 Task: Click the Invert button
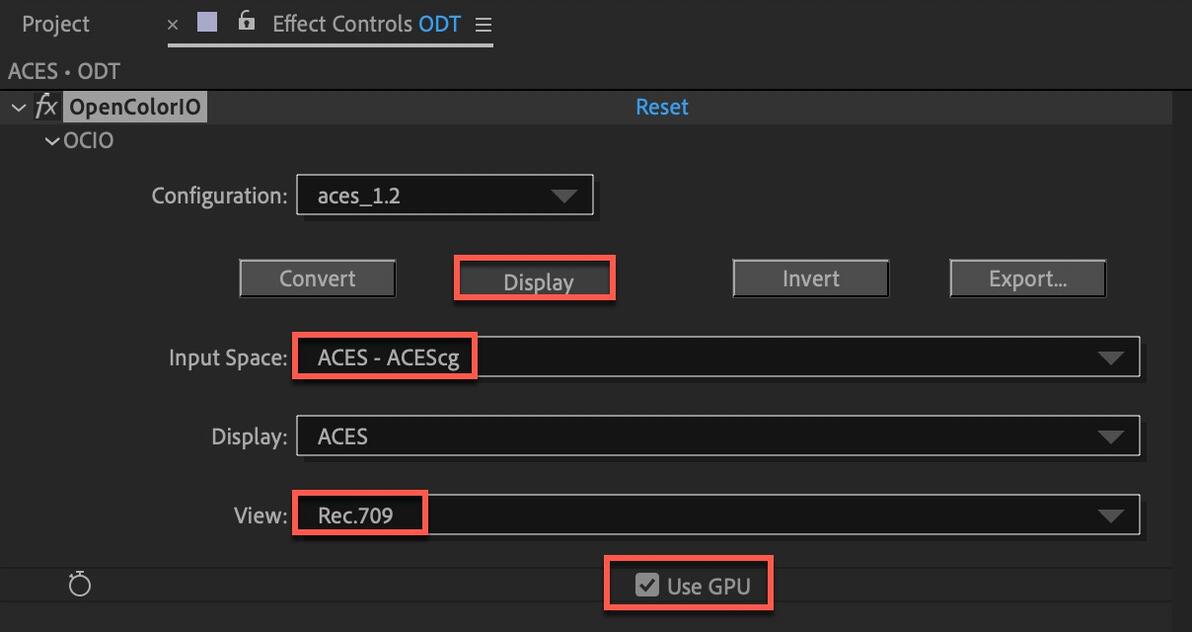coord(810,279)
